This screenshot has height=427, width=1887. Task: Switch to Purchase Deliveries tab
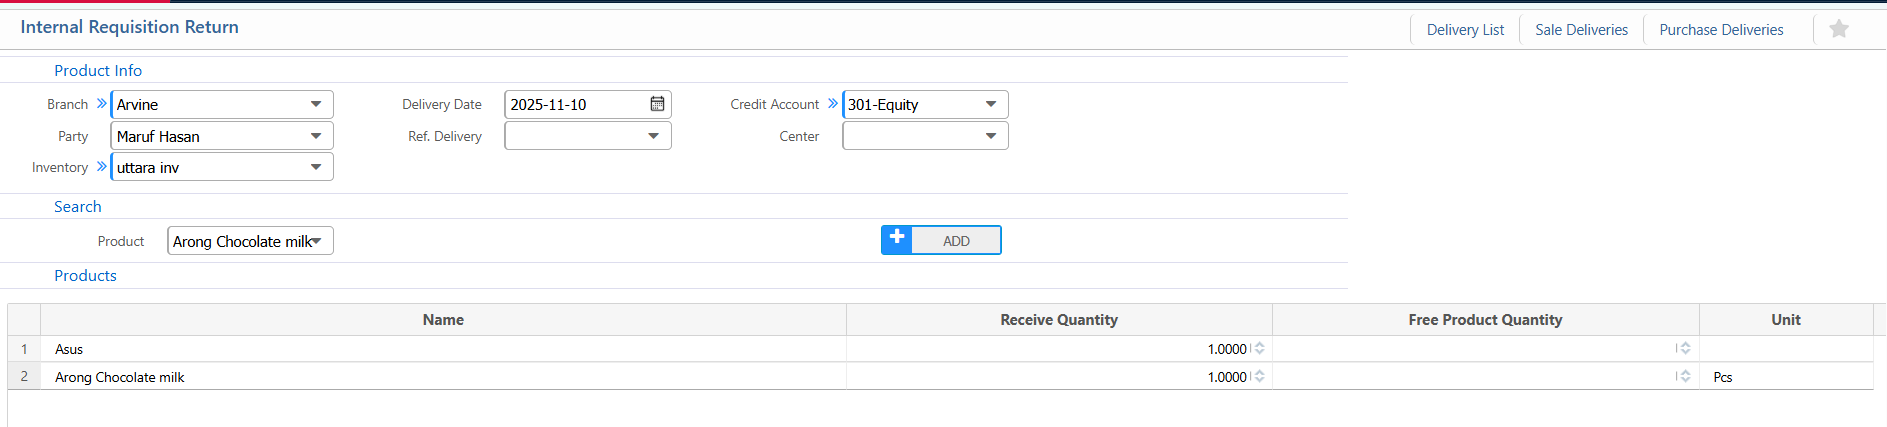click(x=1721, y=30)
